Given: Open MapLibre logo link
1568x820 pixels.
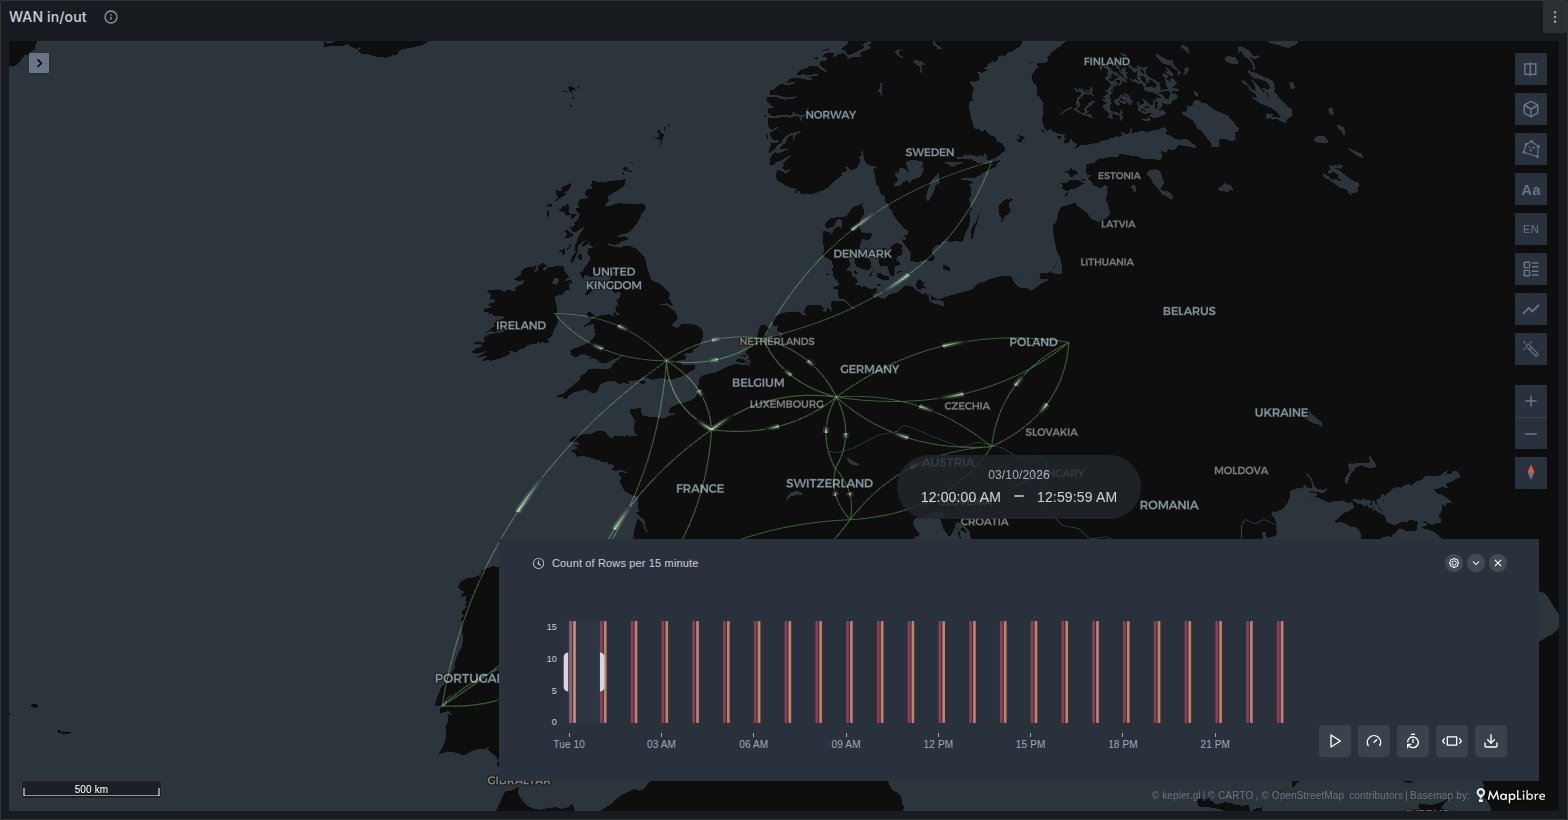Looking at the screenshot, I should click(x=1510, y=796).
